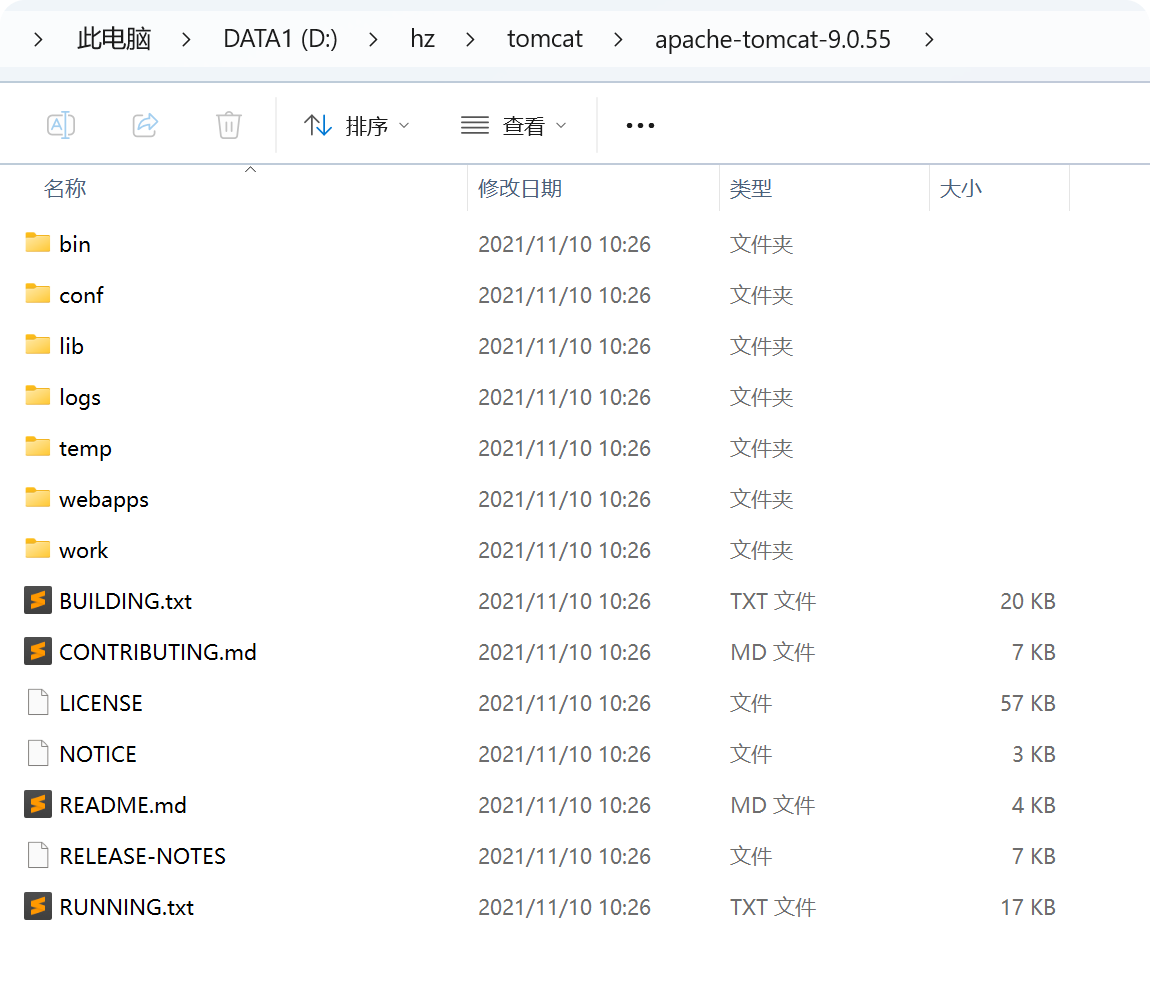The height and width of the screenshot is (981, 1150).
Task: Open the 排序 sort dropdown
Action: (x=357, y=126)
